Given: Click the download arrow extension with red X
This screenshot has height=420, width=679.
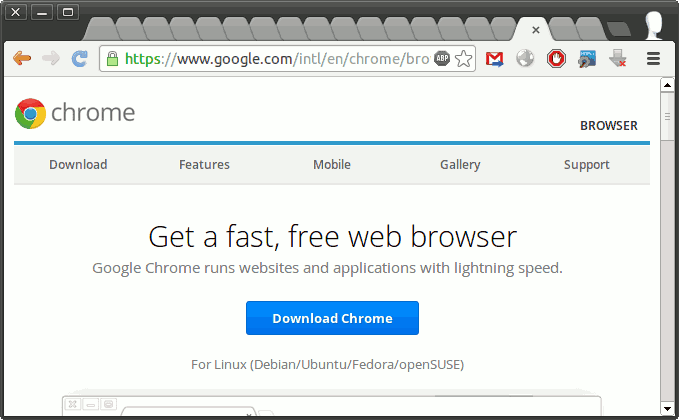Looking at the screenshot, I should pos(618,59).
